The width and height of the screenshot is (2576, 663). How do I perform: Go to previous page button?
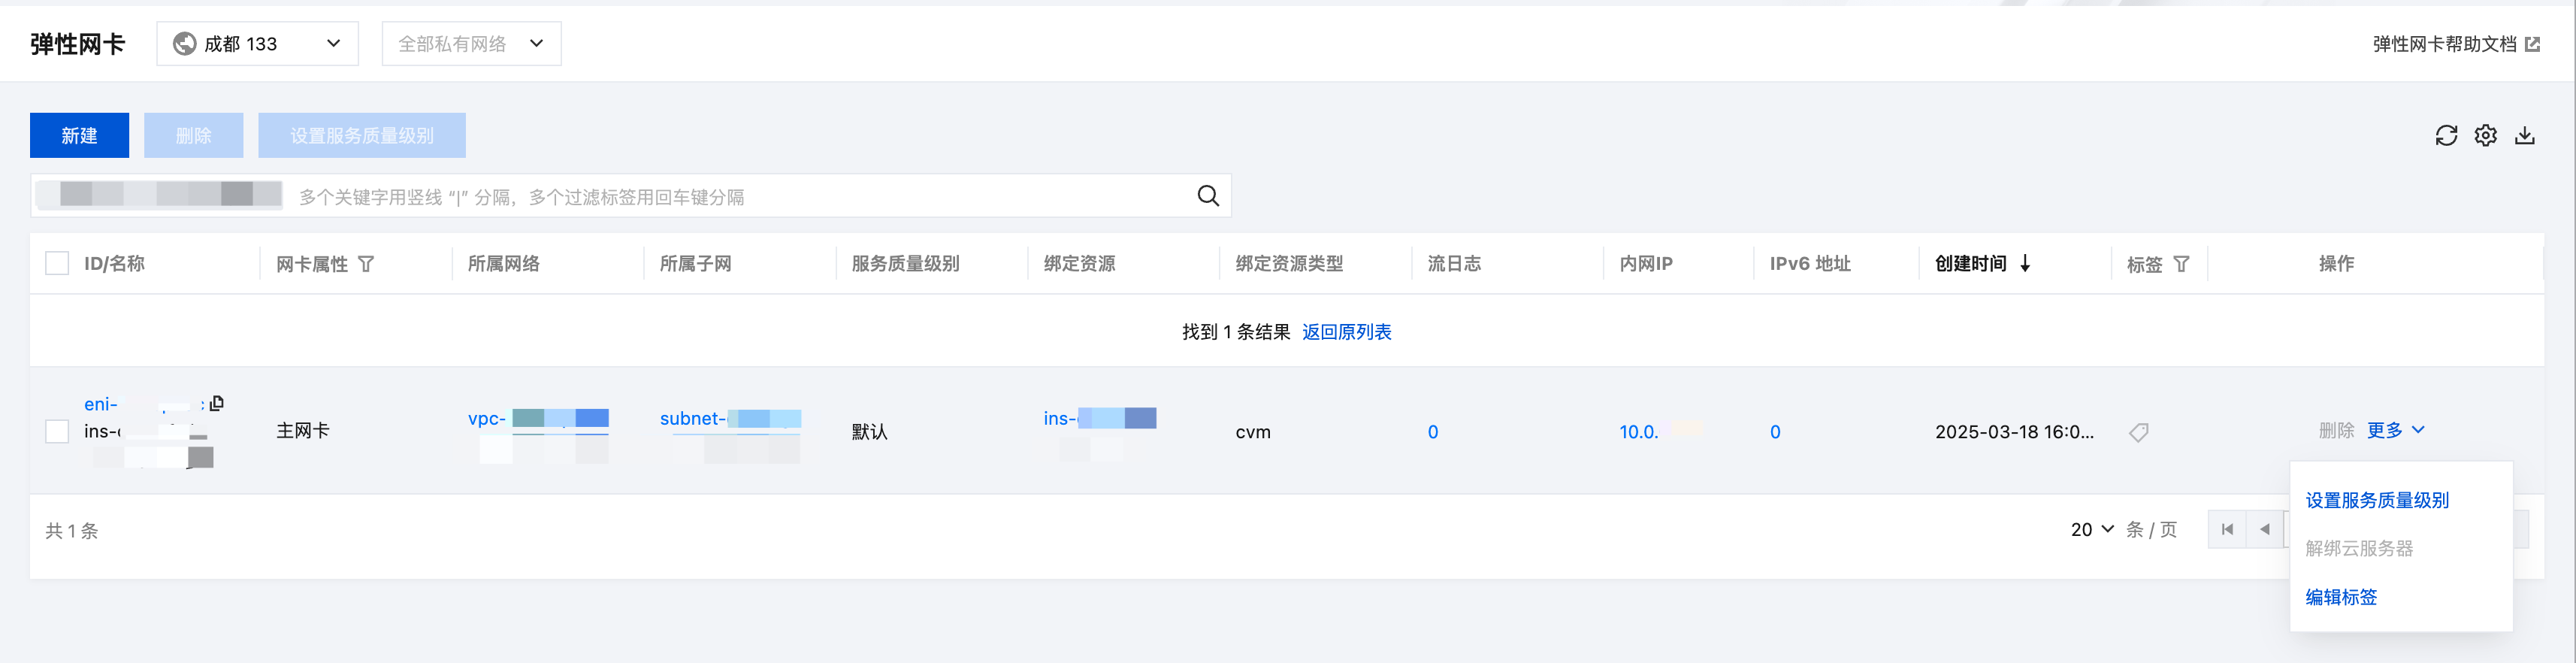pyautogui.click(x=2265, y=529)
